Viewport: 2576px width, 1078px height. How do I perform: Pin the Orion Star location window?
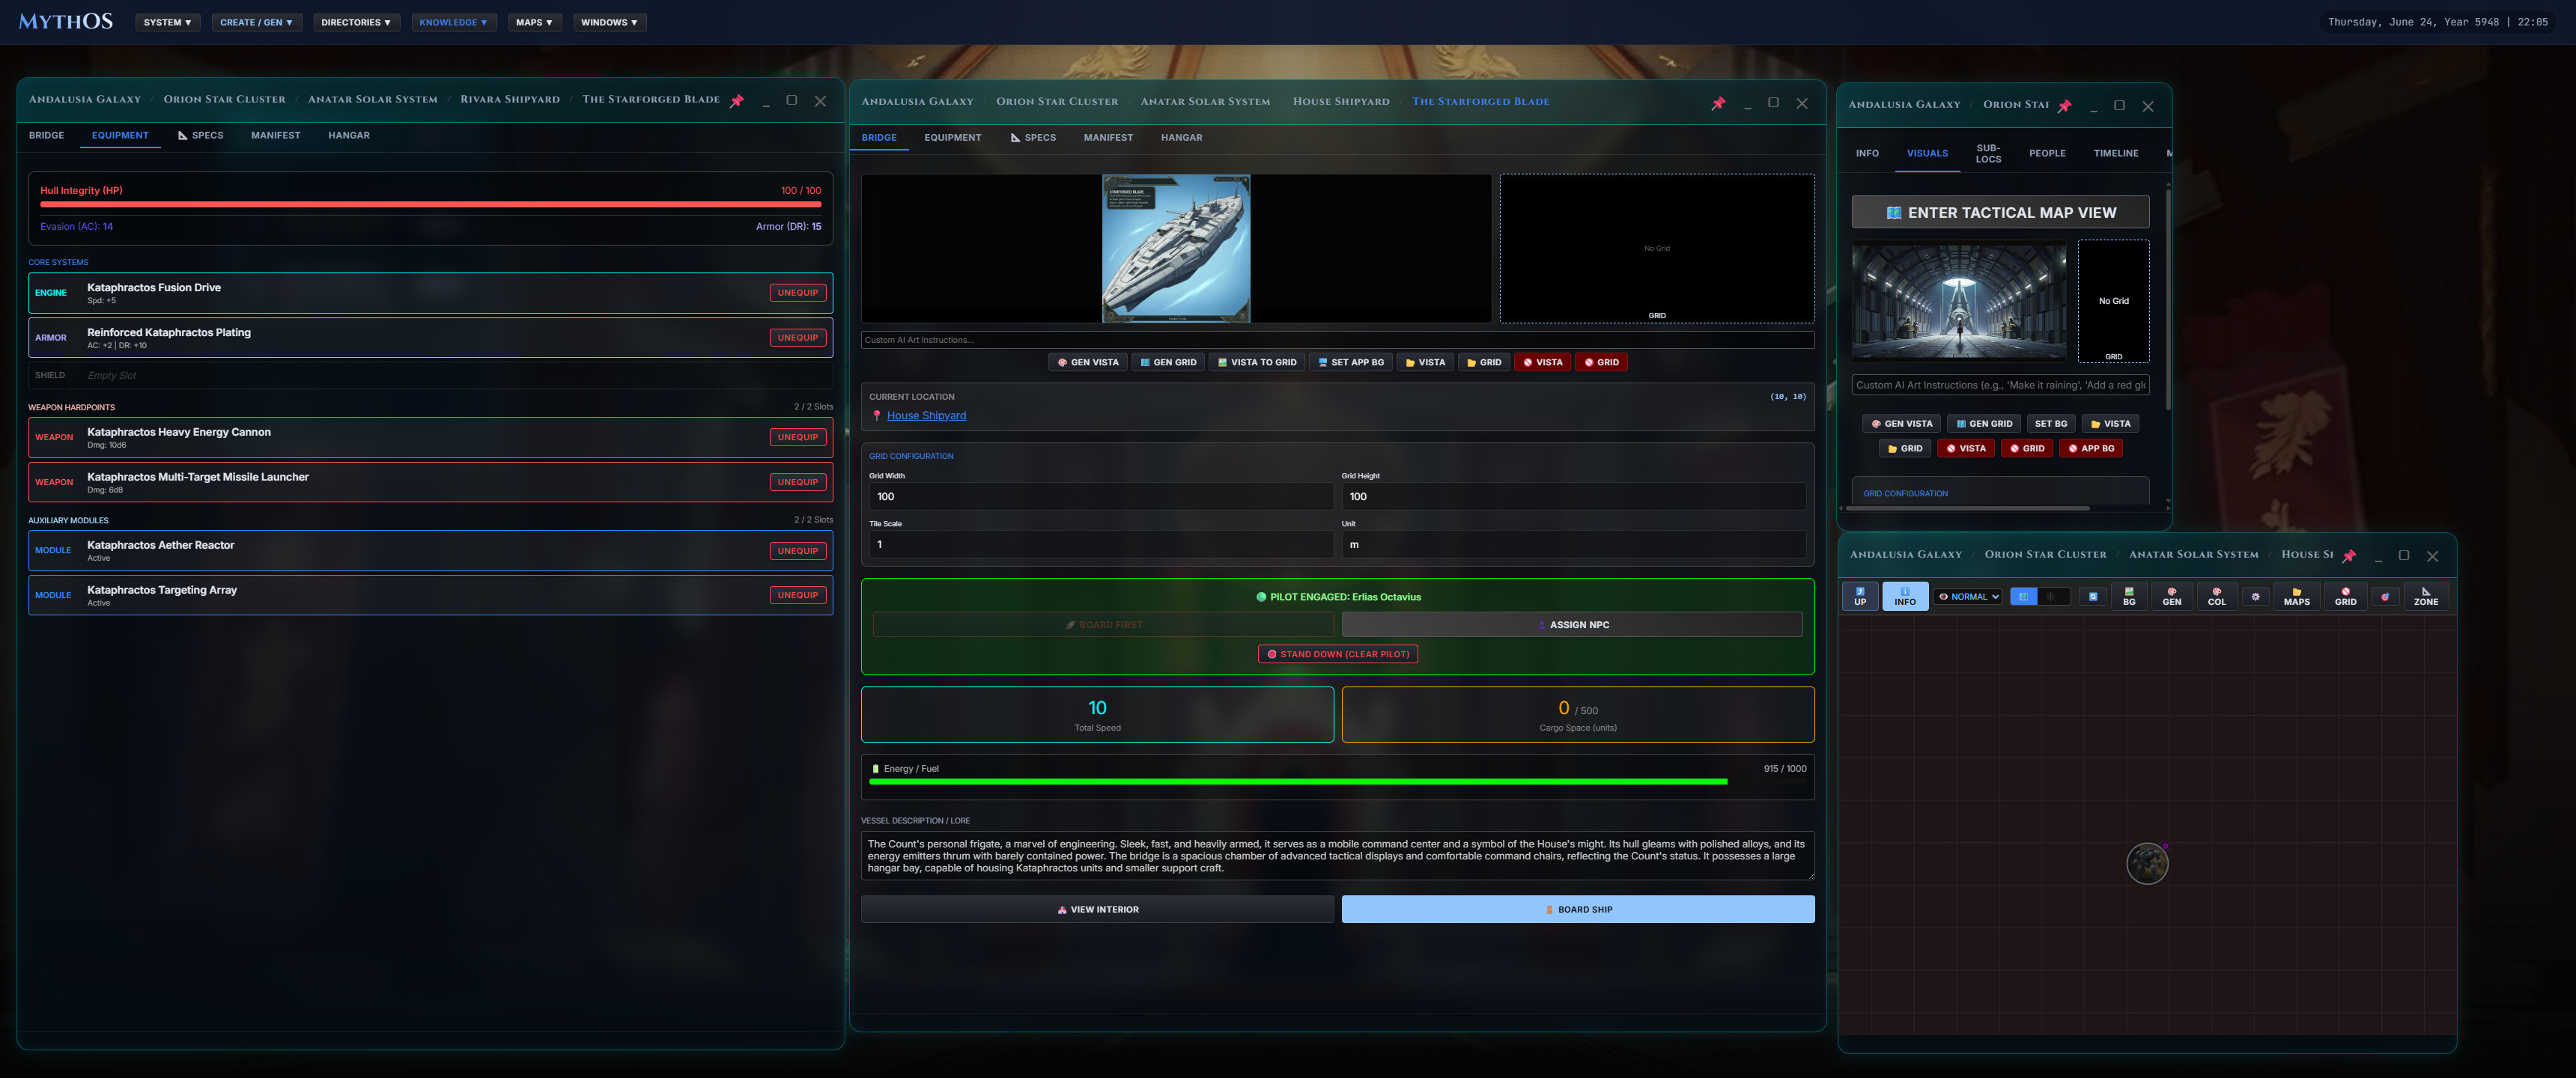(x=2064, y=106)
